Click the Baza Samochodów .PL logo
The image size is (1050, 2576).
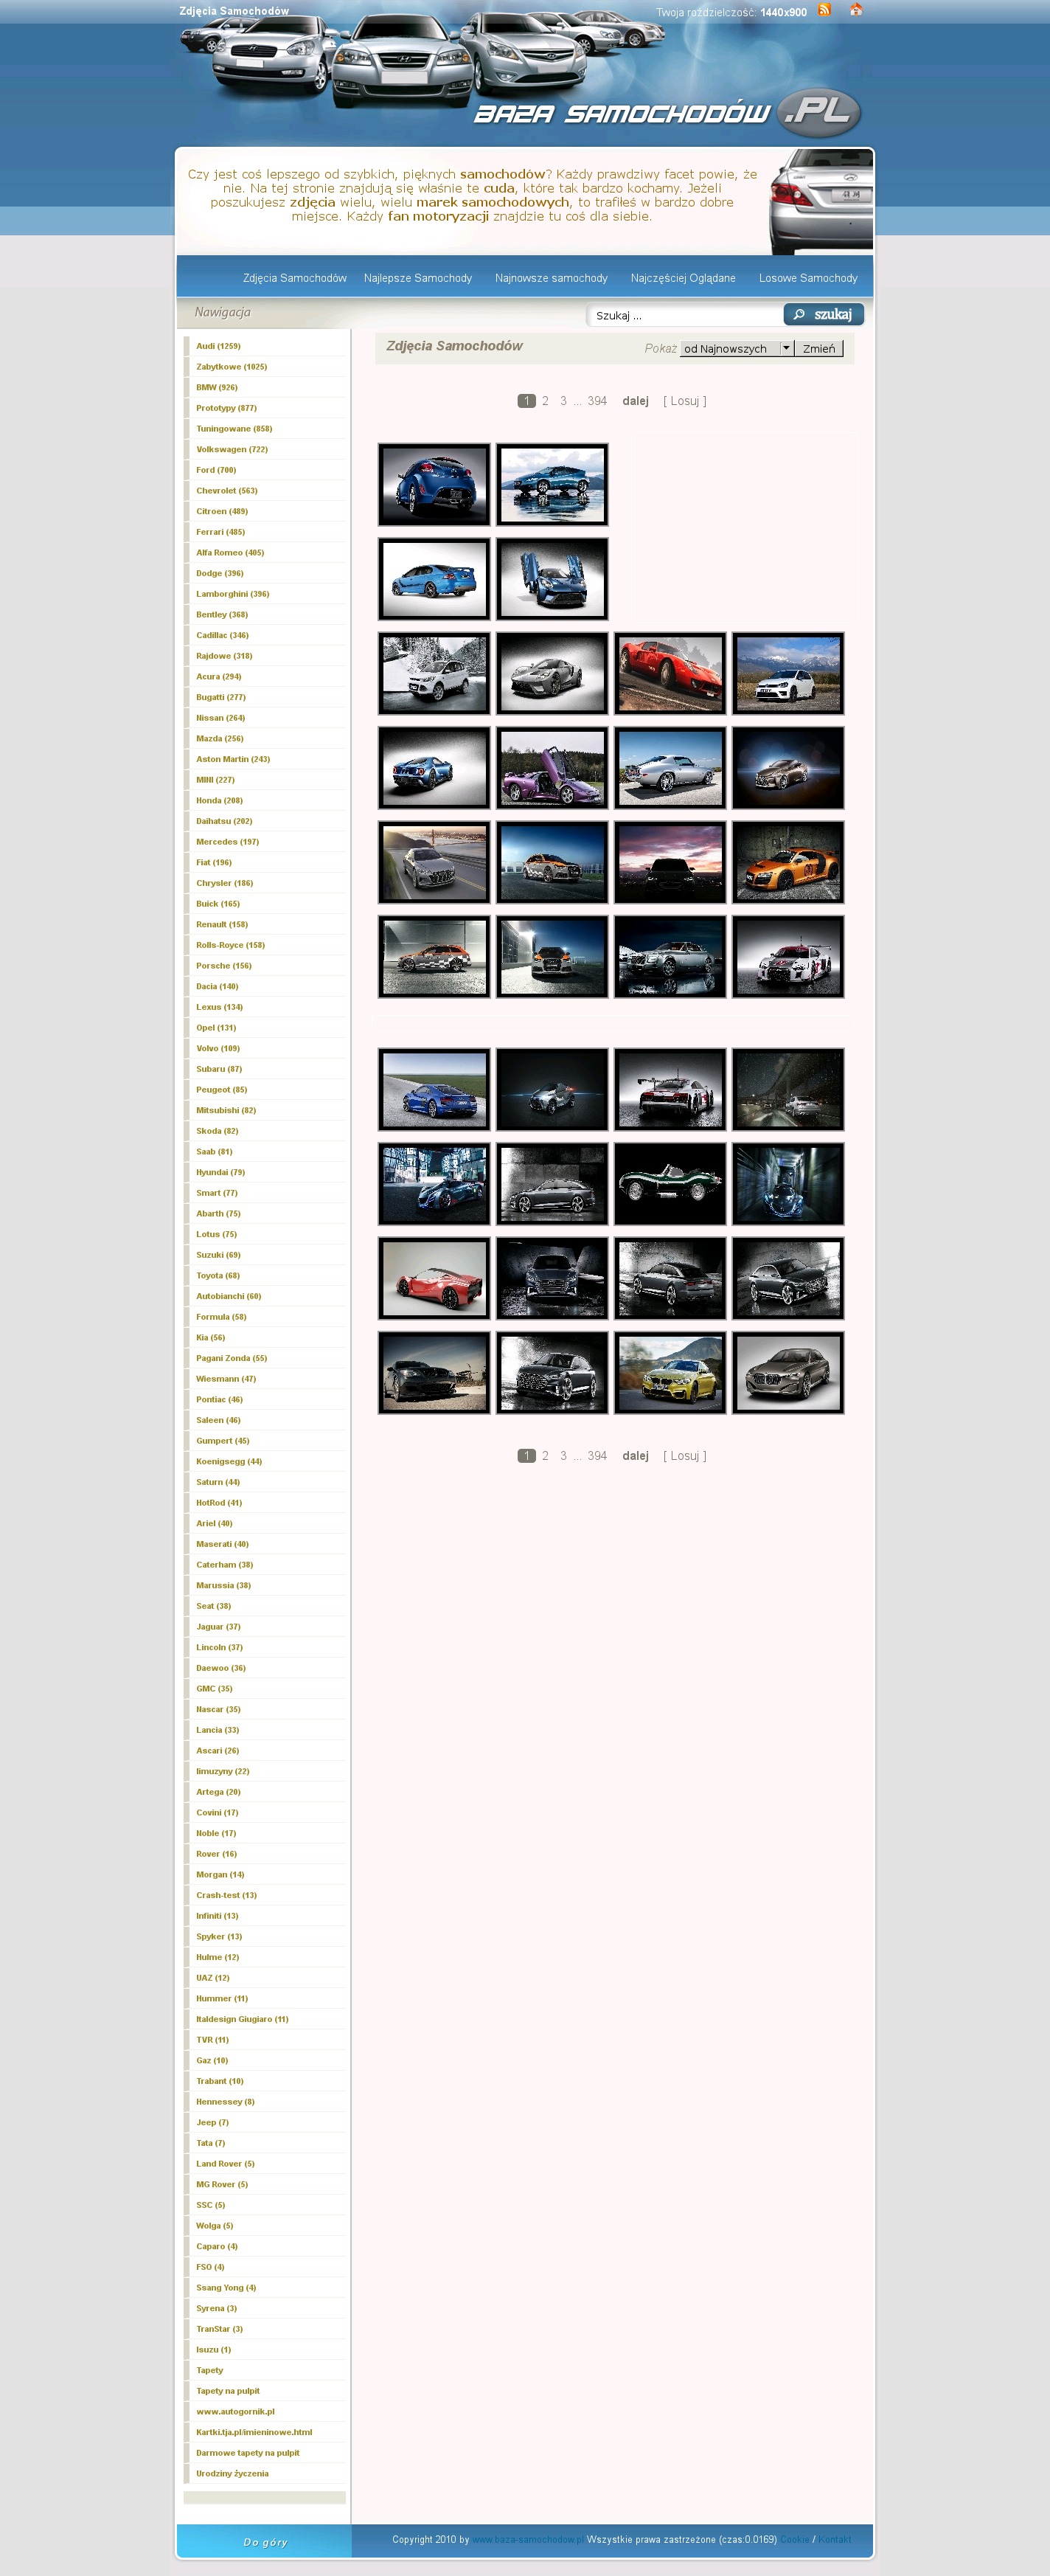click(666, 114)
